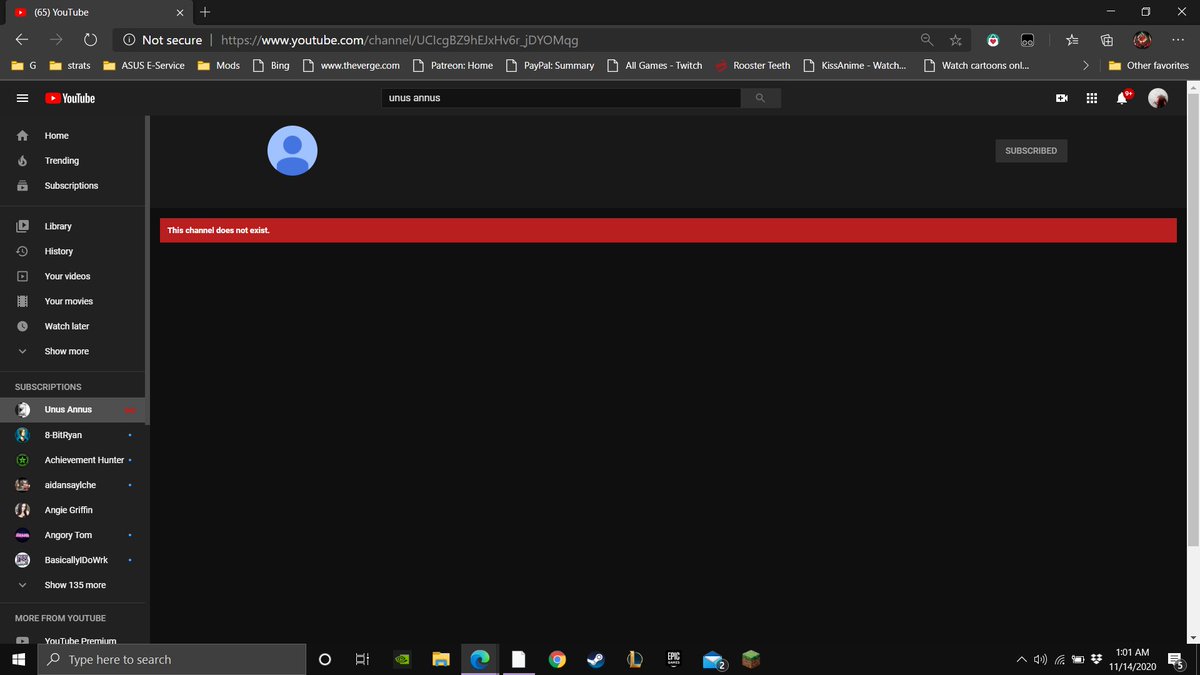
Task: Open Google Chrome from taskbar
Action: tap(557, 659)
